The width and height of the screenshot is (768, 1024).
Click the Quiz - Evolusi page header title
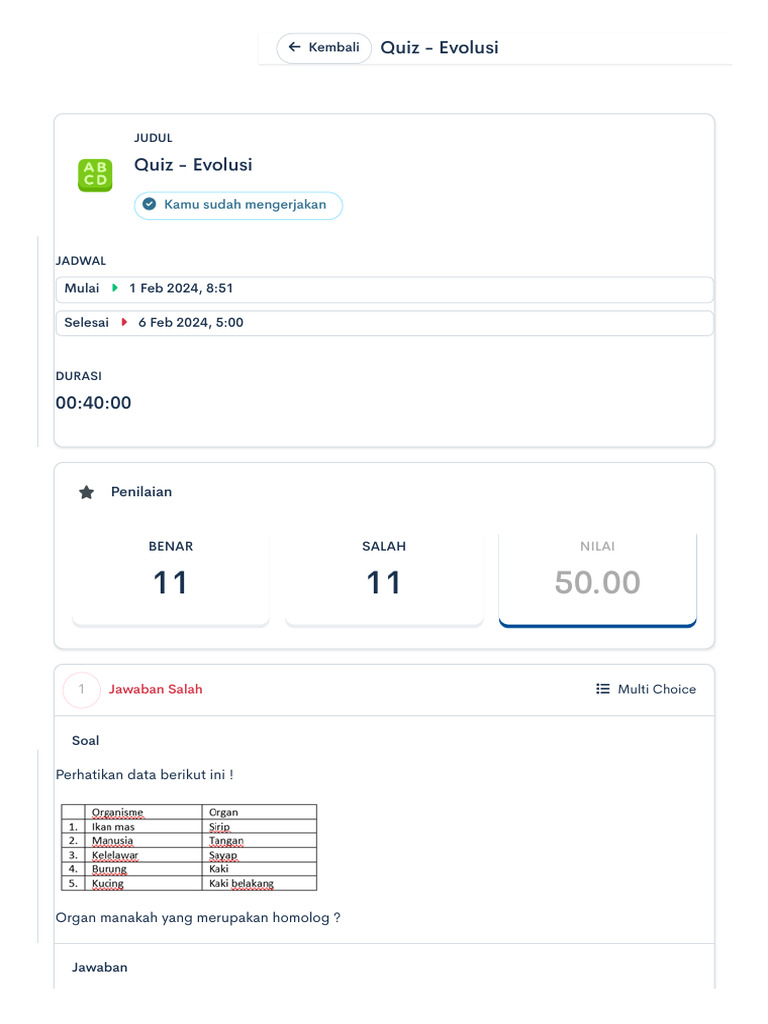coord(439,48)
